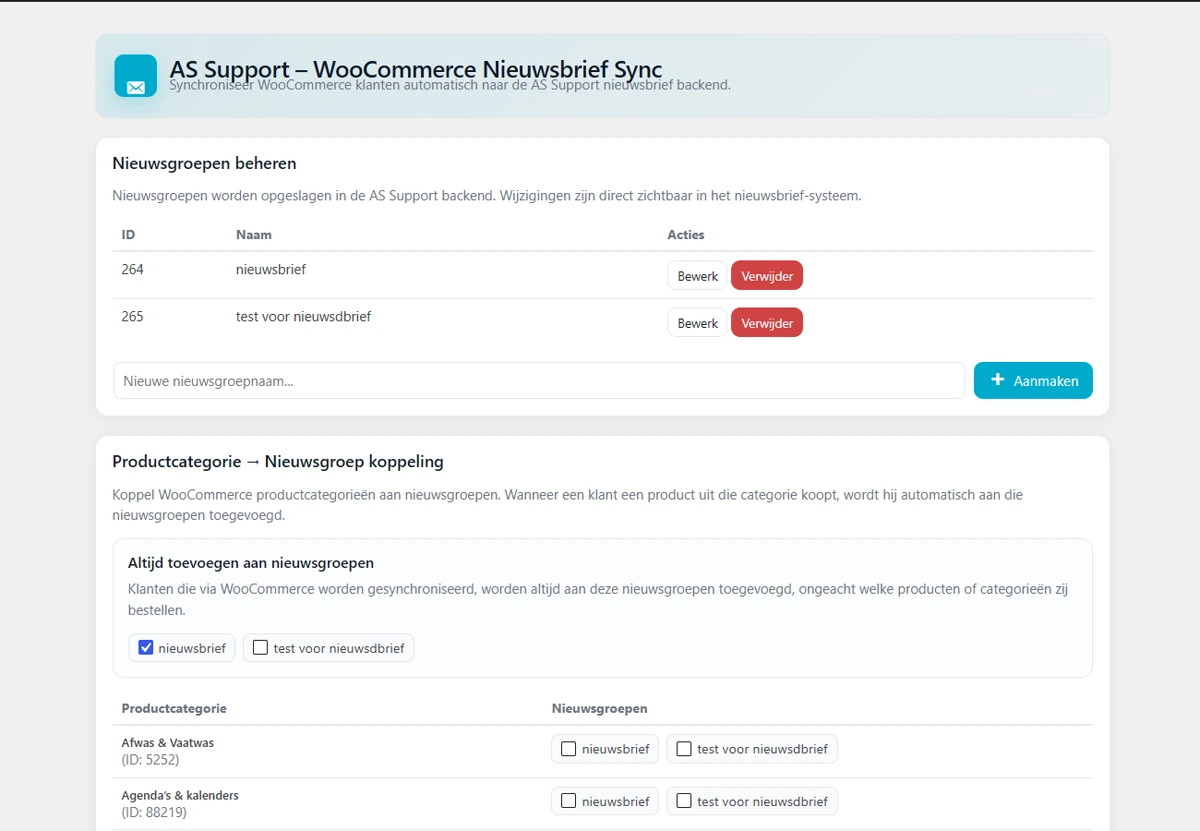Focus the Nieuwe nieuwsgroepnaam input field

[539, 380]
